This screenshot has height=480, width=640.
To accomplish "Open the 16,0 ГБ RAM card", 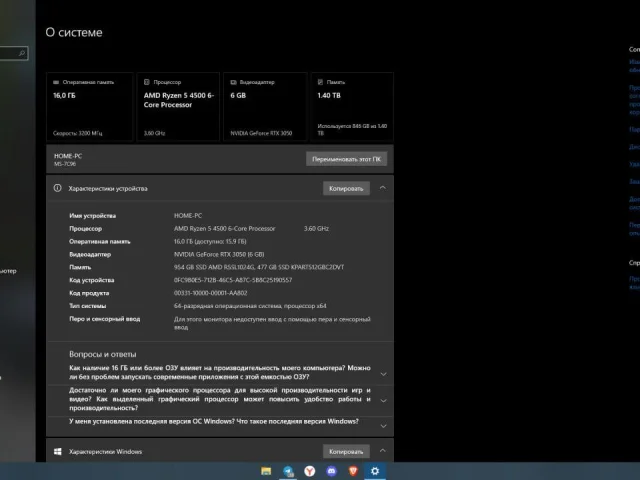I will 90,107.
